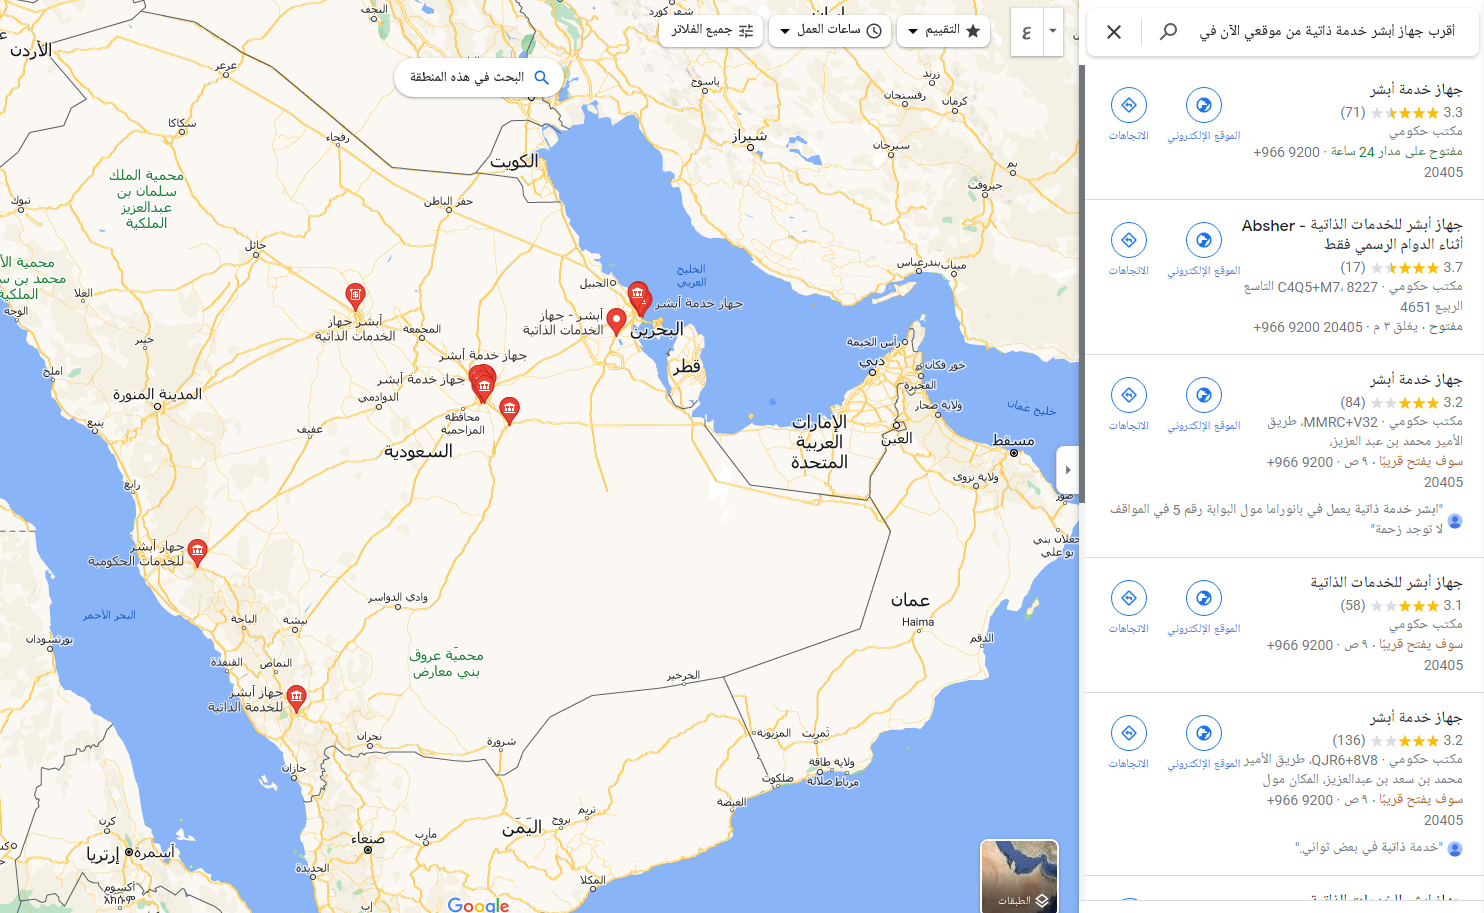
Task: Click the السعودية country label on map
Action: (418, 452)
